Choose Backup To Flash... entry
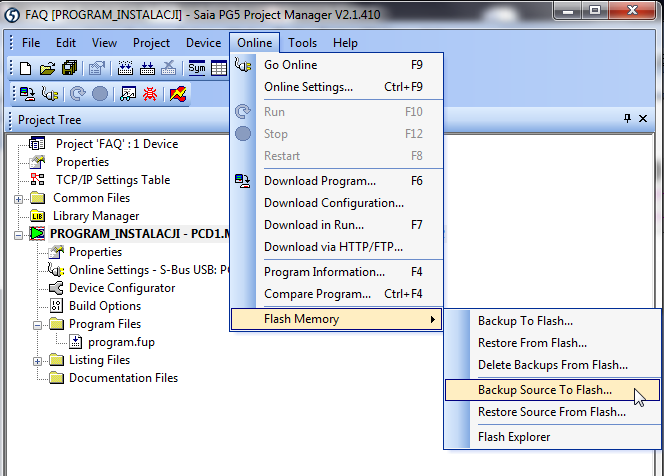Viewport: 664px width, 476px height. (x=553, y=321)
